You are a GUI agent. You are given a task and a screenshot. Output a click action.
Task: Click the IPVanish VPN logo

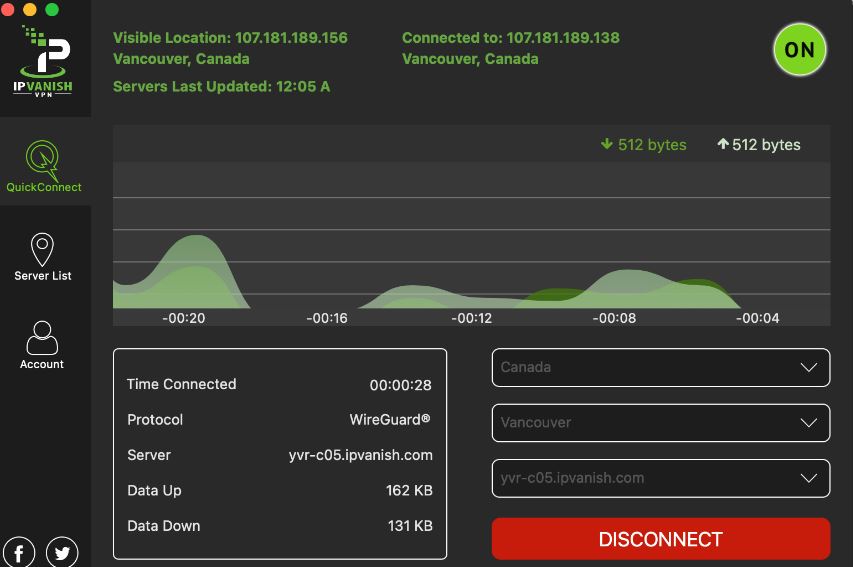click(43, 61)
